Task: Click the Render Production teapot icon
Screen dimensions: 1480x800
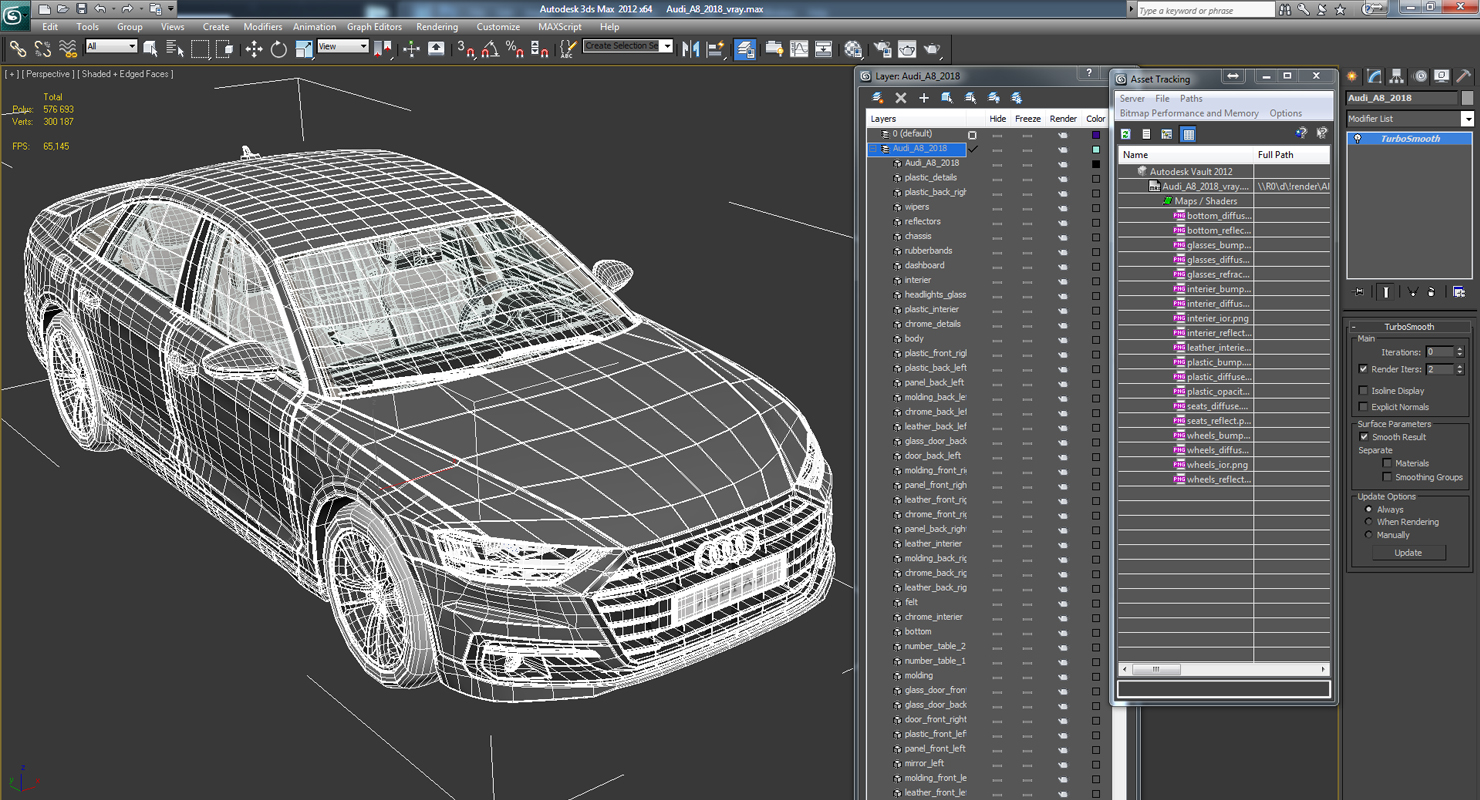Action: [x=932, y=48]
